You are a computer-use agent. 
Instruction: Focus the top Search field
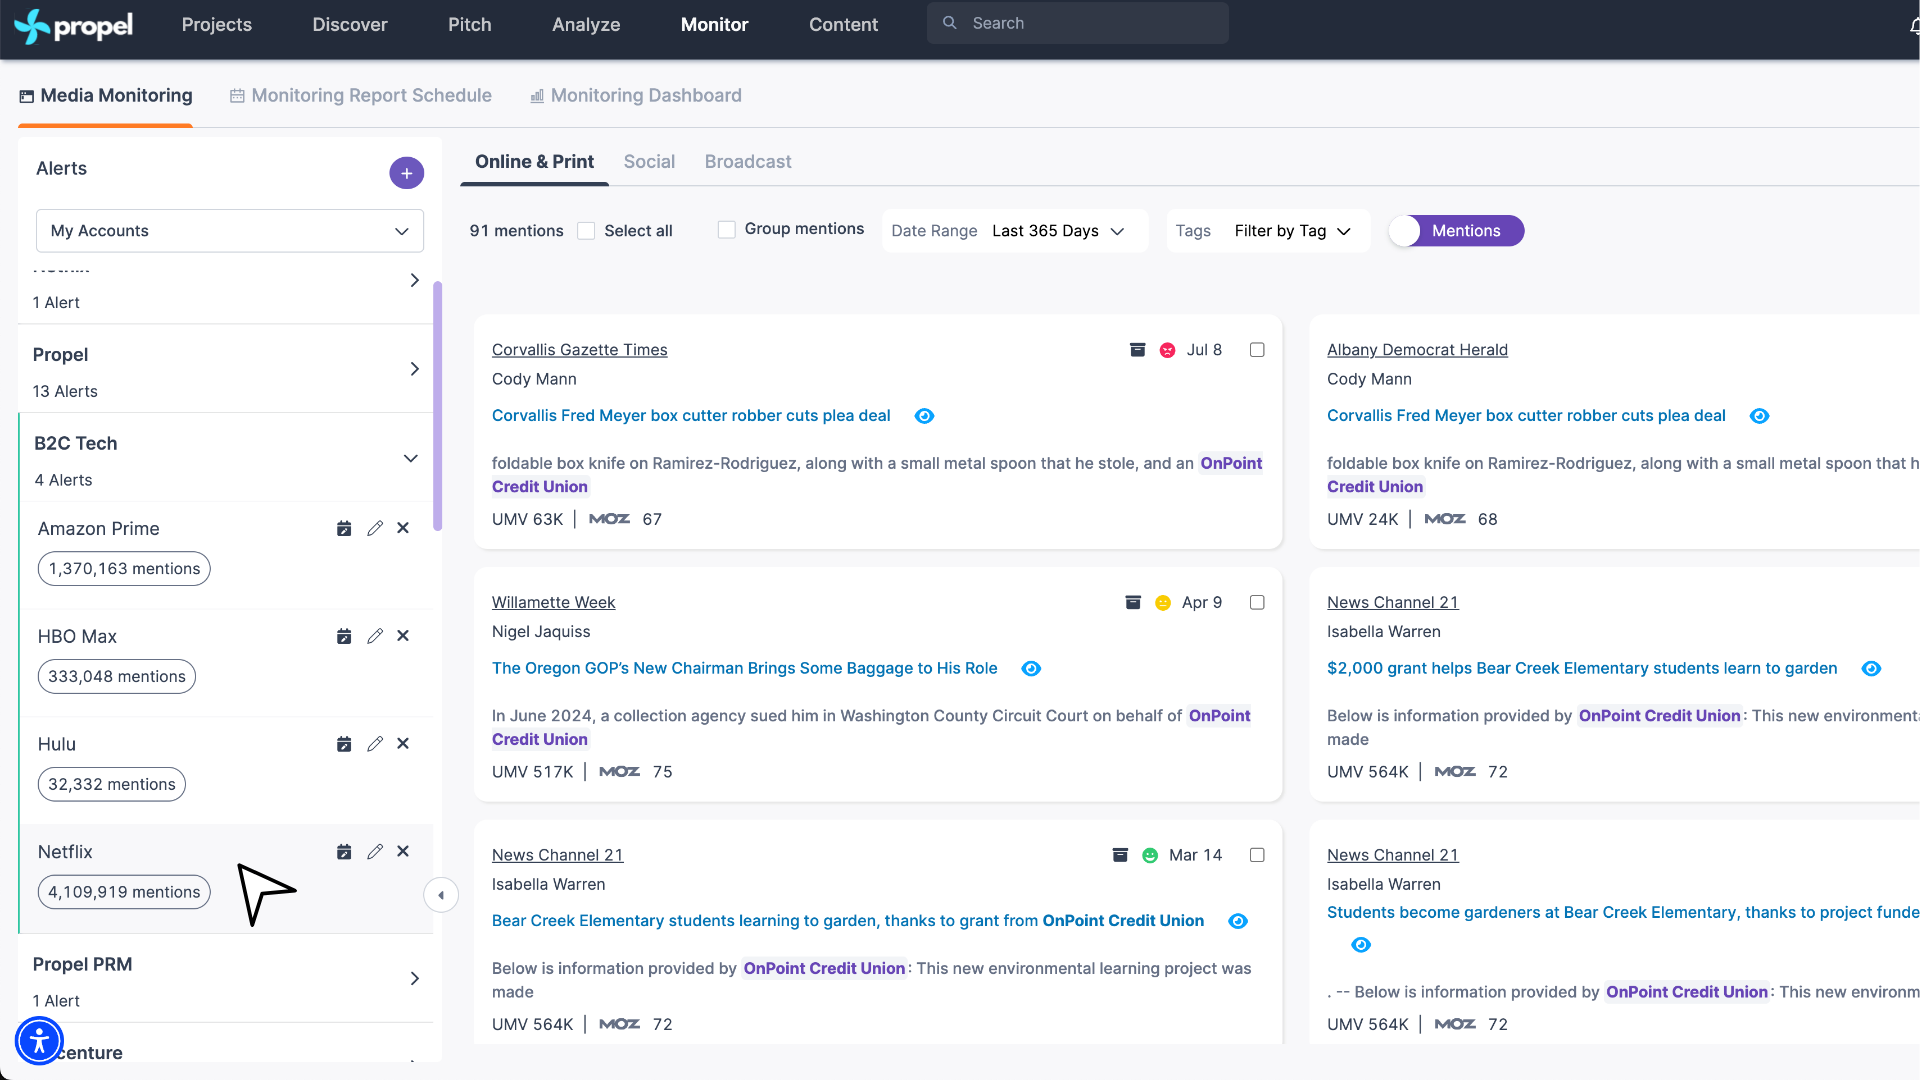point(1078,23)
